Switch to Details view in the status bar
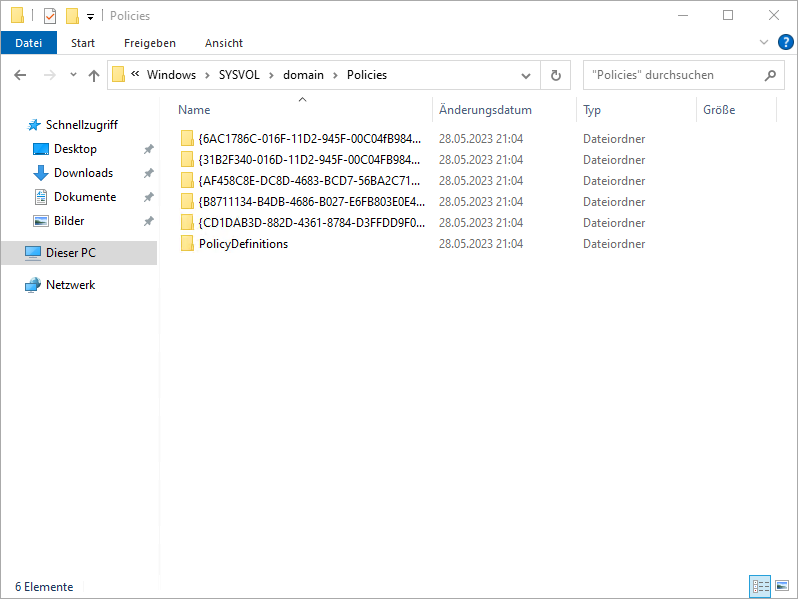This screenshot has height=599, width=798. (760, 586)
